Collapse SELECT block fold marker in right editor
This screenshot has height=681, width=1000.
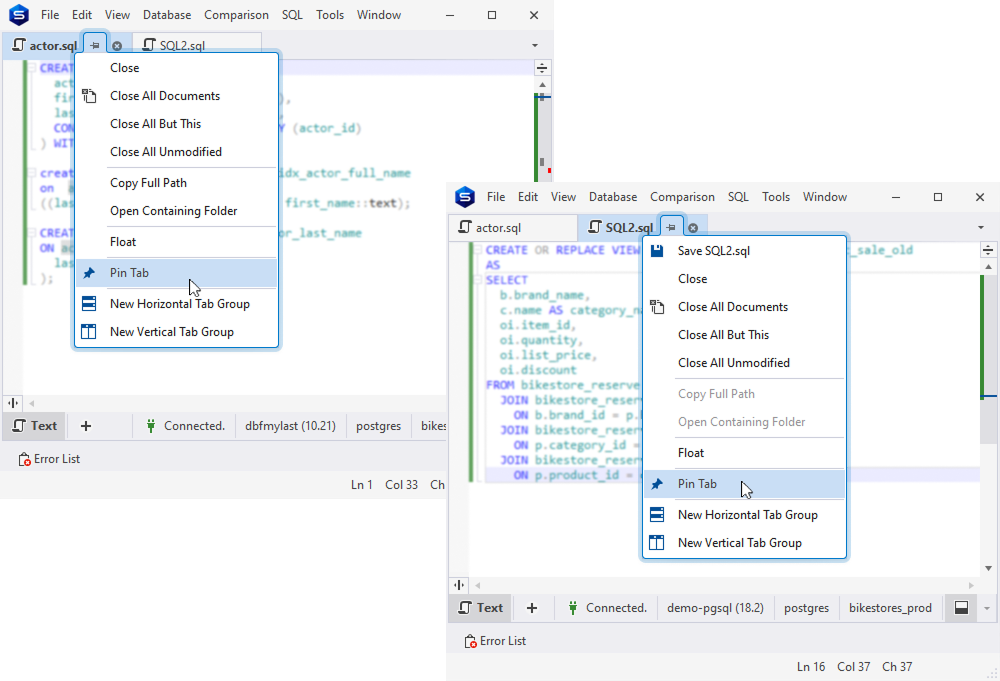click(477, 280)
